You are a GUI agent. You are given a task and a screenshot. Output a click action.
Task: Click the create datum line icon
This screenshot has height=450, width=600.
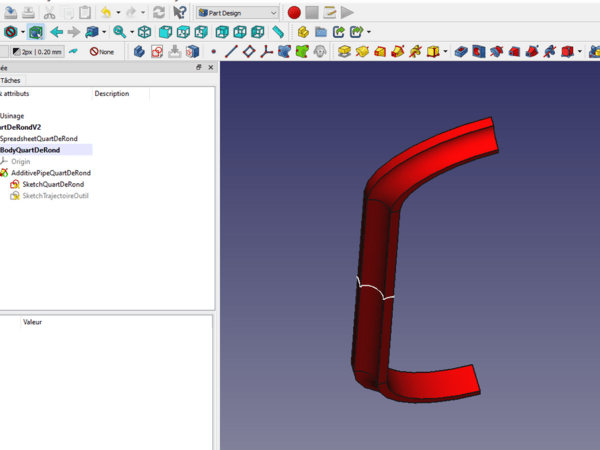click(x=231, y=51)
